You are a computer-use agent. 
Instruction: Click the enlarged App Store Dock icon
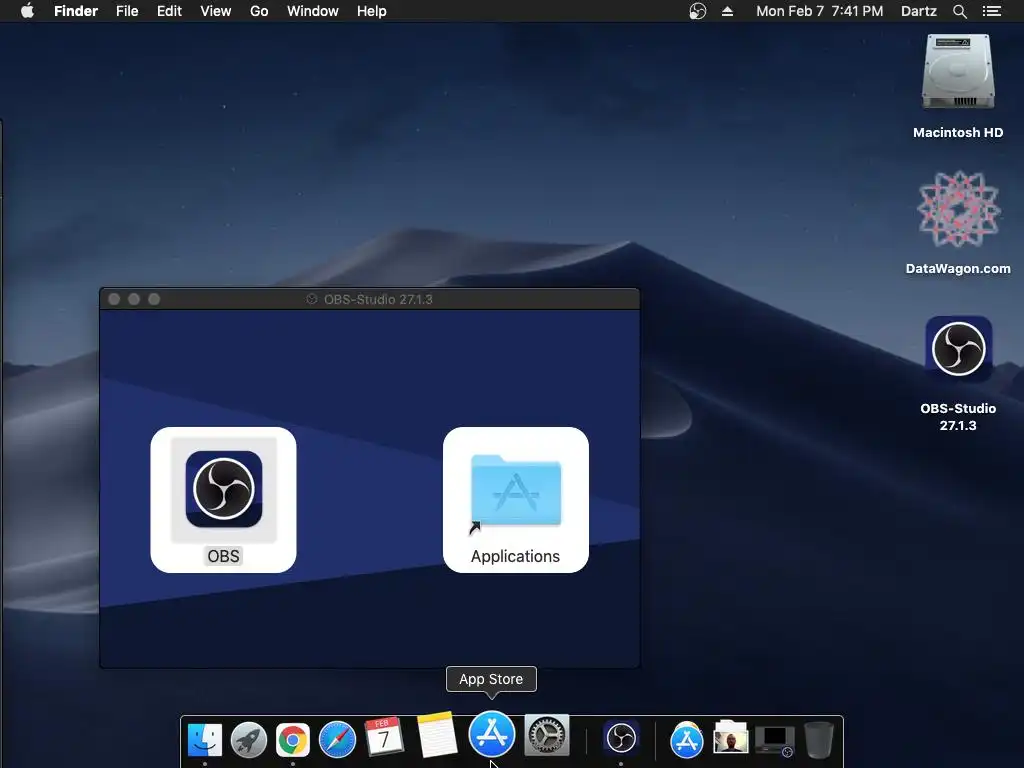(x=491, y=734)
